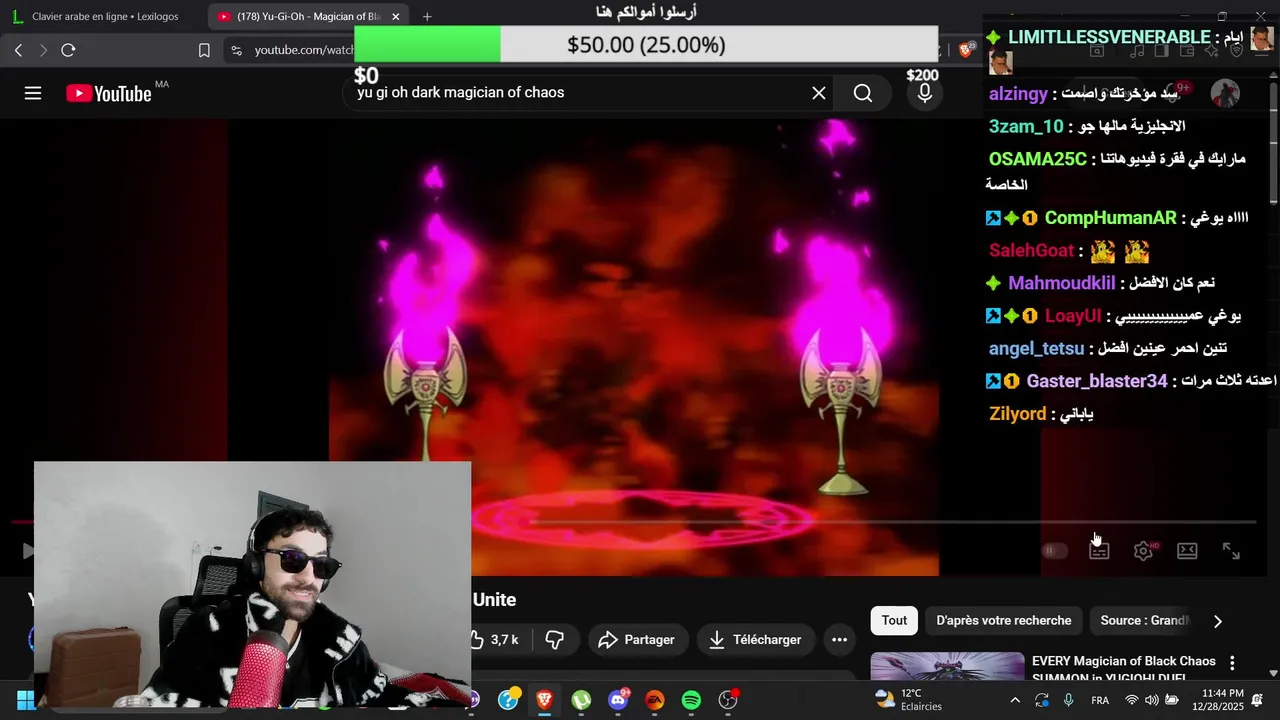Viewport: 1280px width, 720px height.
Task: Select the Source : Grand chip
Action: (1143, 621)
